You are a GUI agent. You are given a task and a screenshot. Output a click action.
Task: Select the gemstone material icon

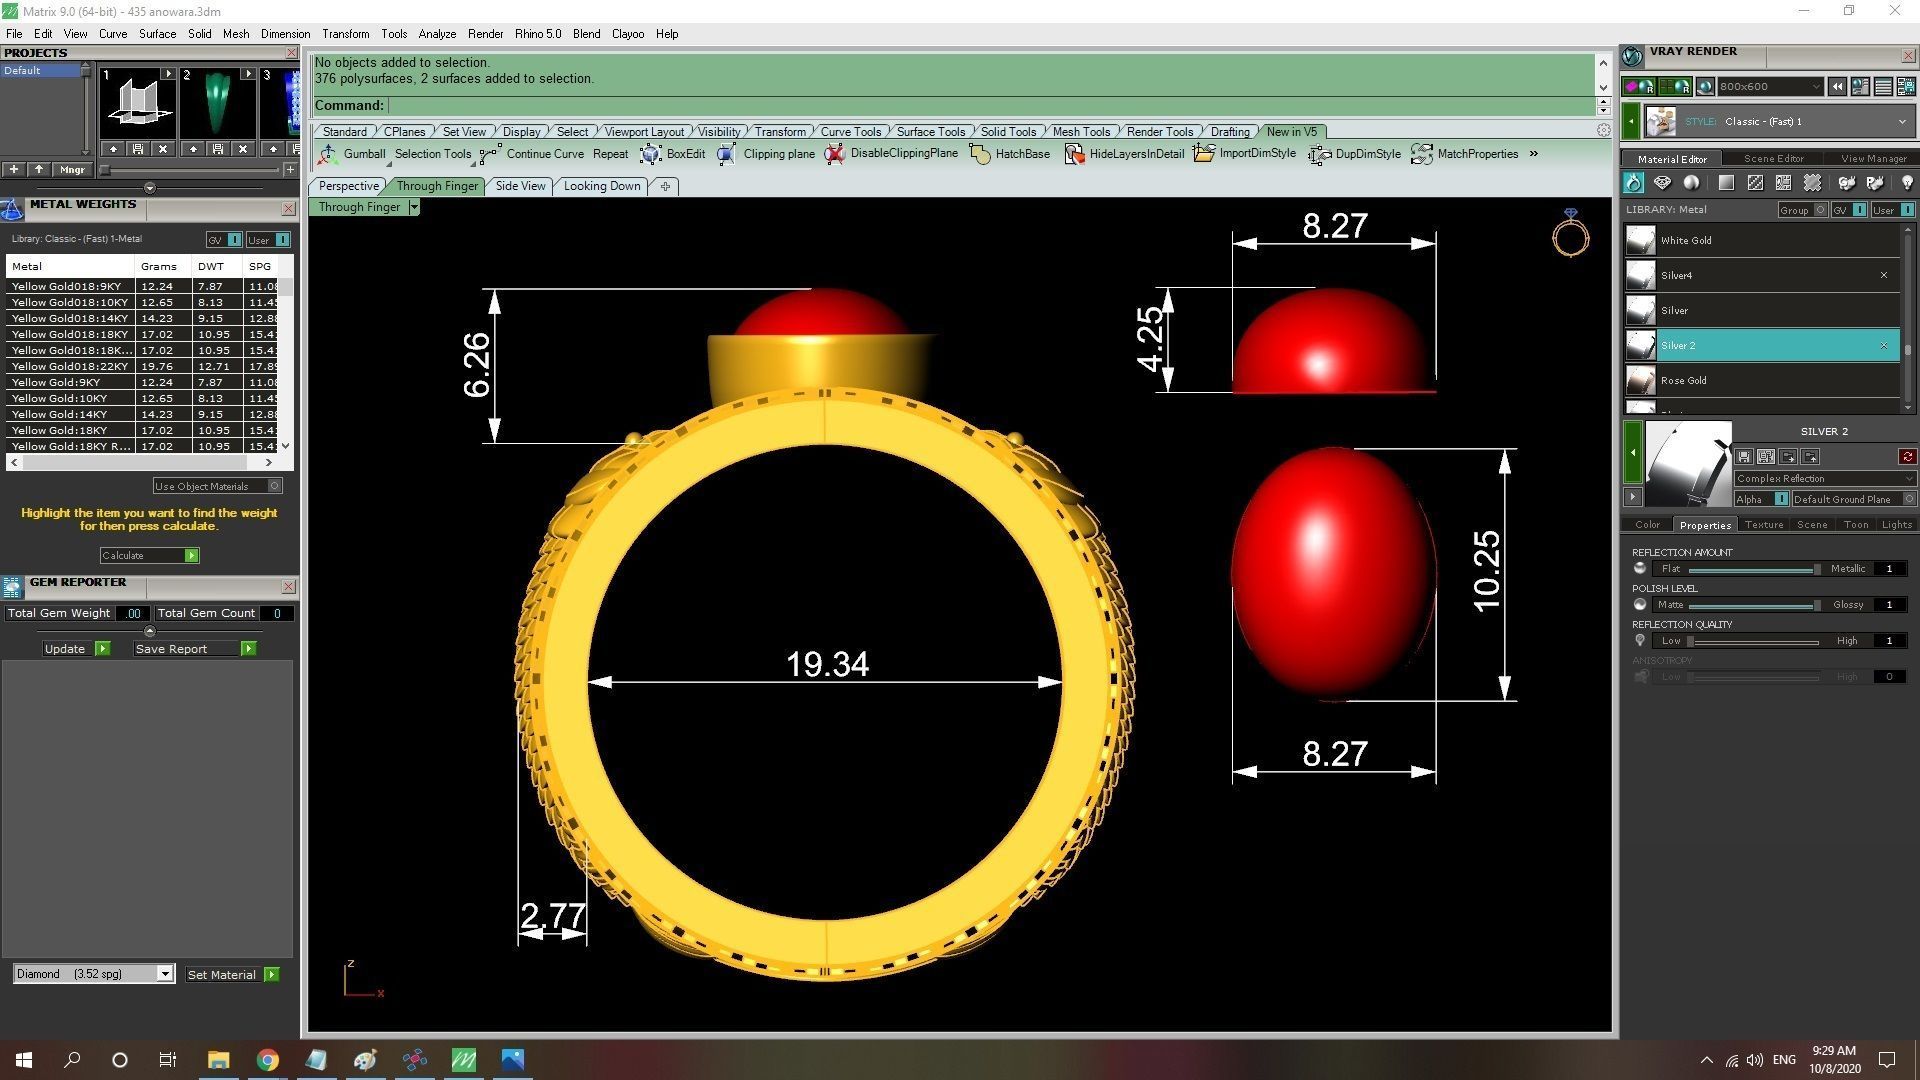1662,183
